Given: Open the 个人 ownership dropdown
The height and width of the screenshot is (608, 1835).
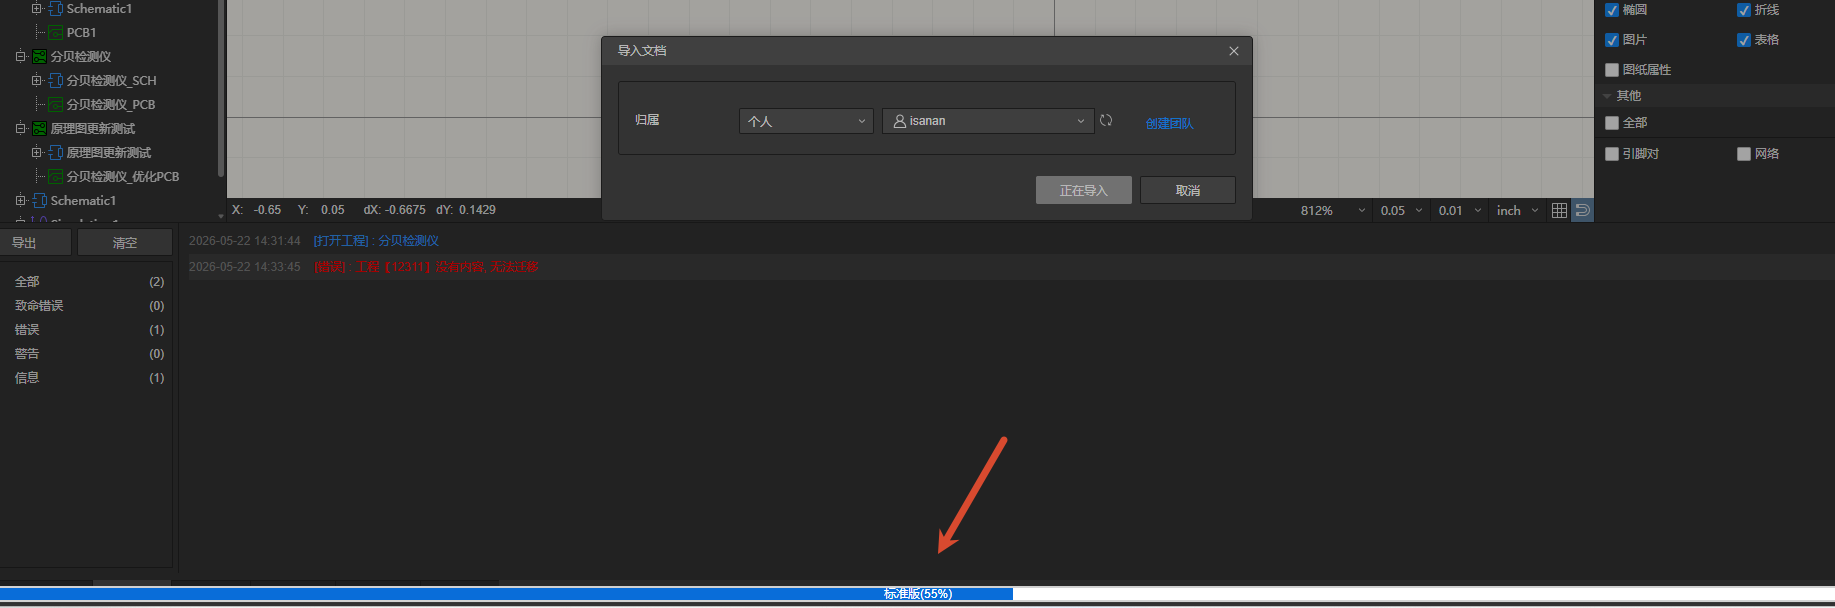Looking at the screenshot, I should (806, 121).
